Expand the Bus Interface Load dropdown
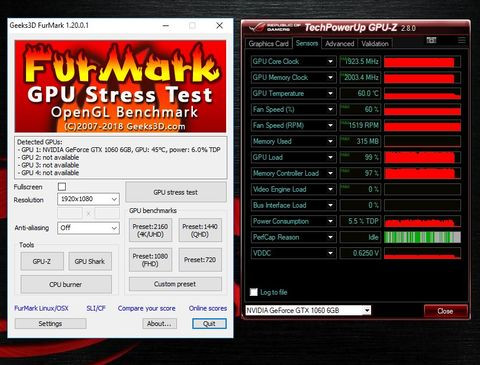The height and width of the screenshot is (365, 480). click(x=330, y=205)
